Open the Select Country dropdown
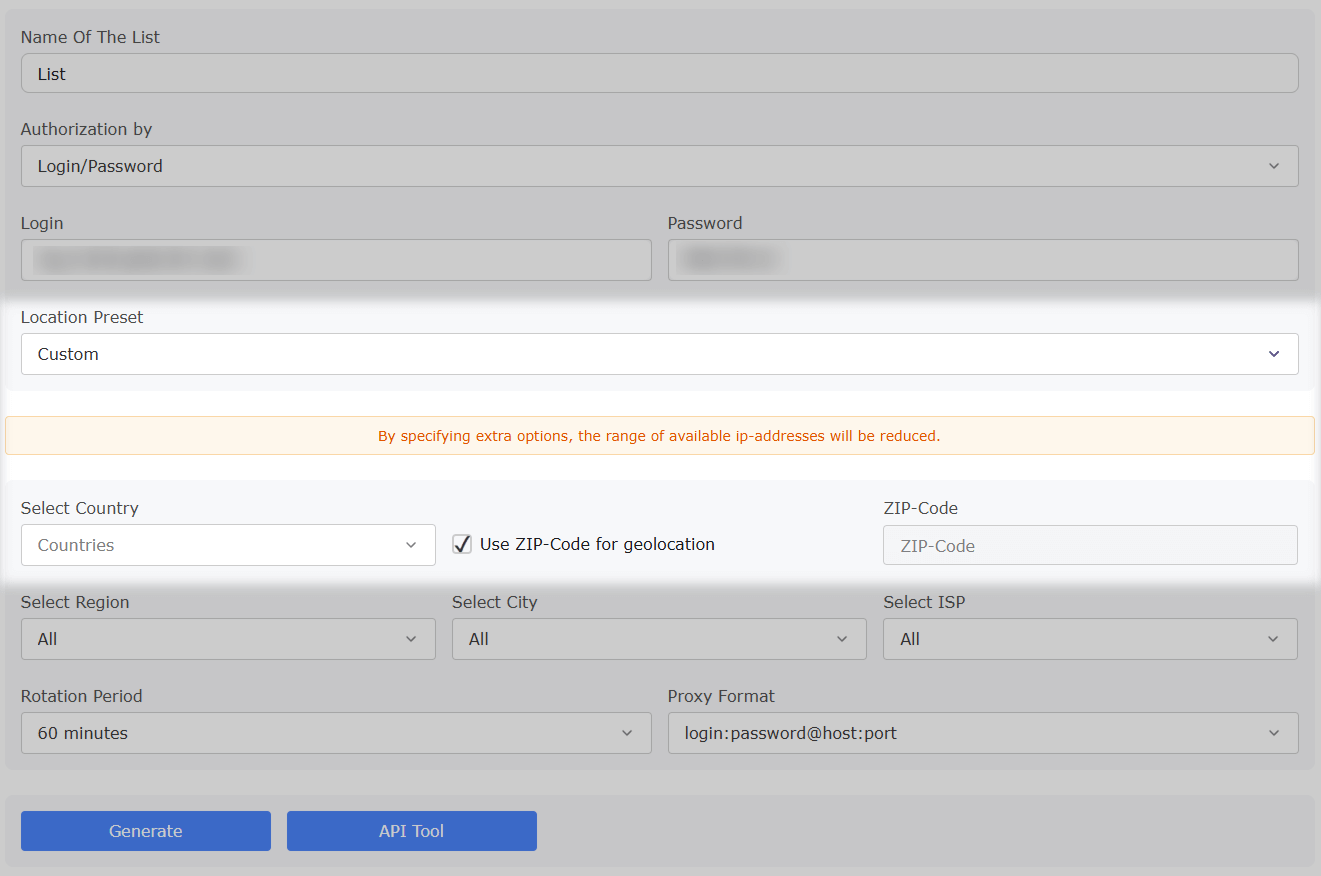Screen dimensions: 1321x876 [228, 545]
